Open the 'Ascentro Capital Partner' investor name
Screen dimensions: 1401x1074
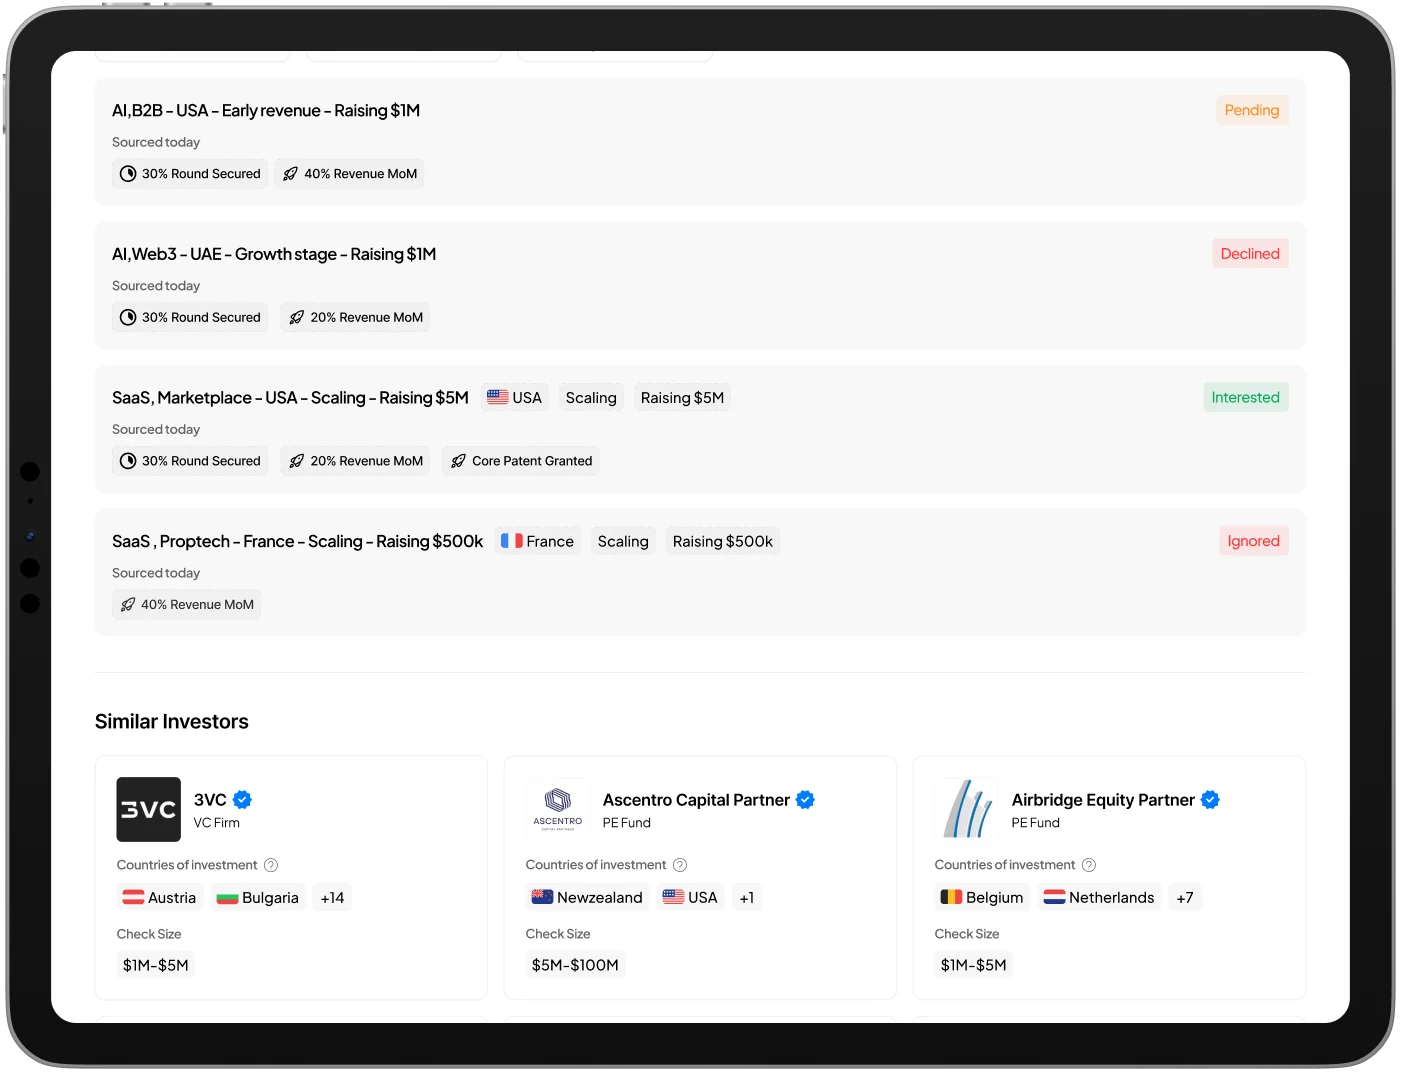pos(696,800)
